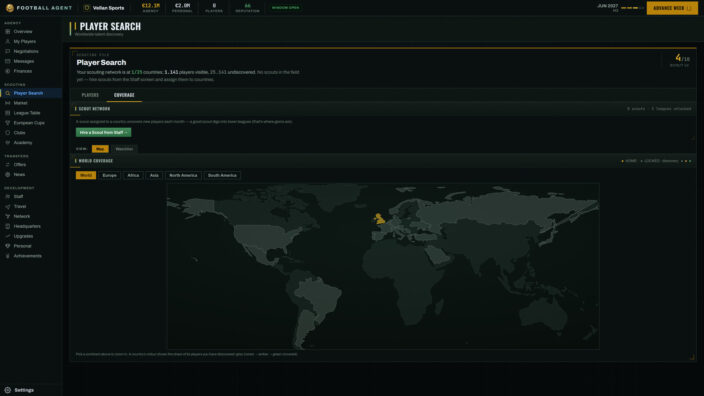Click the 4/16 counter in the Player Search card

[682, 58]
